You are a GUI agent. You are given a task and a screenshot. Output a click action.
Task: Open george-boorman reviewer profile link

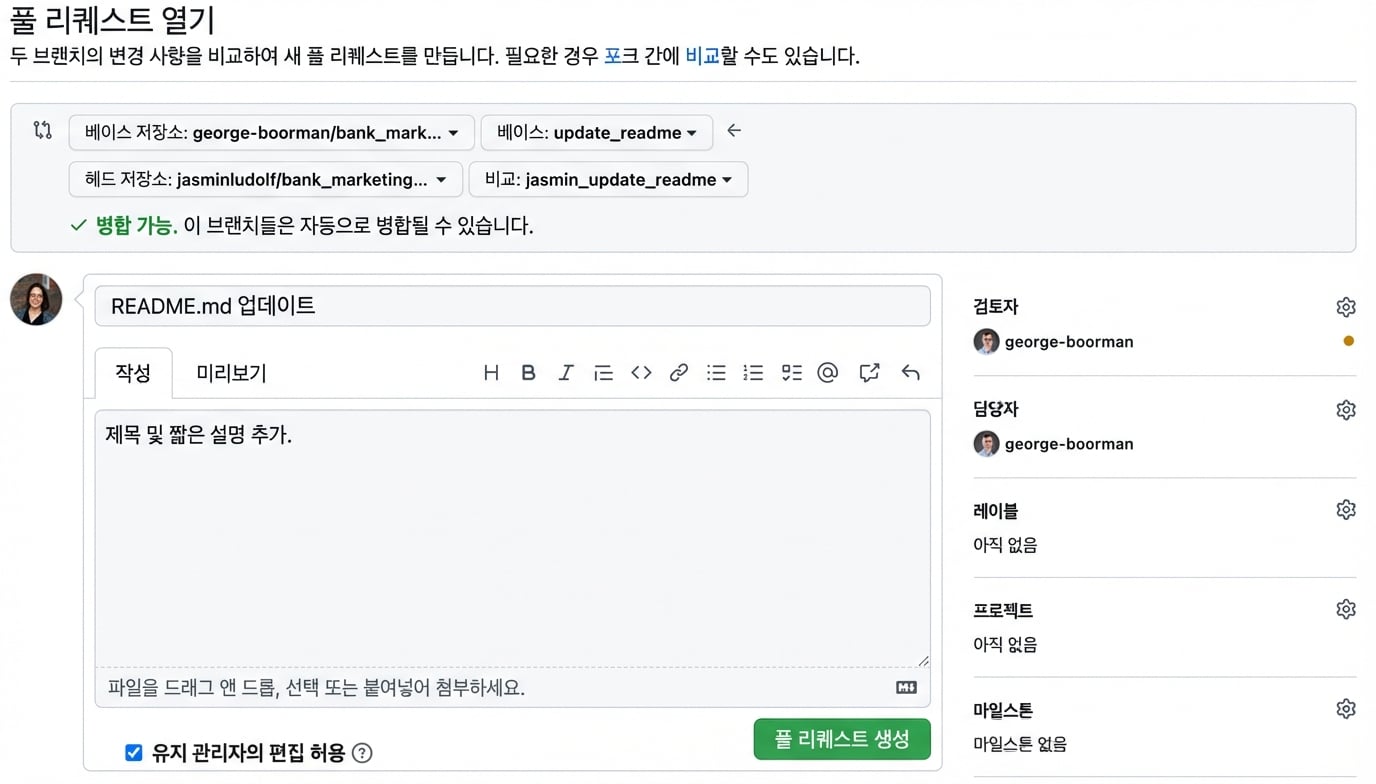1069,342
